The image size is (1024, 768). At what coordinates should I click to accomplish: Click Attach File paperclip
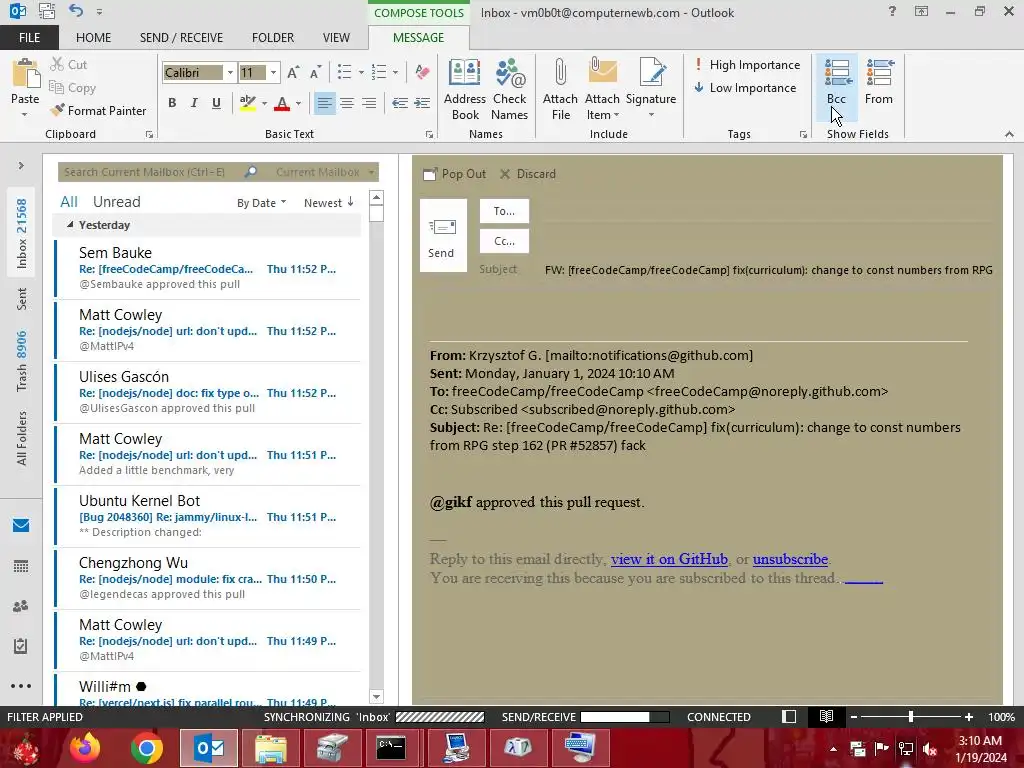click(560, 89)
